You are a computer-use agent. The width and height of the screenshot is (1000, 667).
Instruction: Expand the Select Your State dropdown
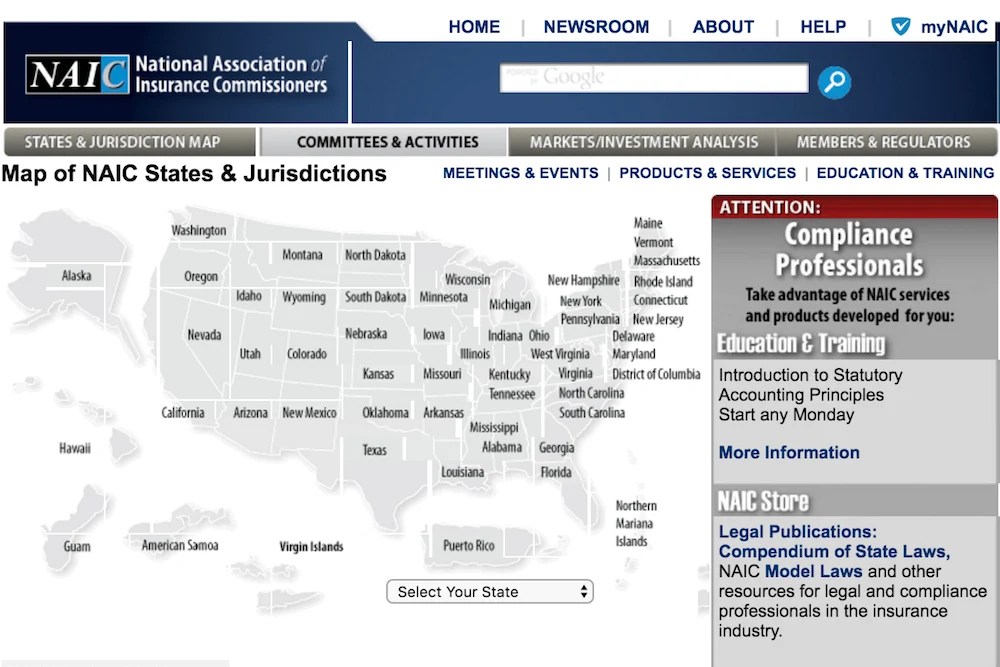(490, 592)
